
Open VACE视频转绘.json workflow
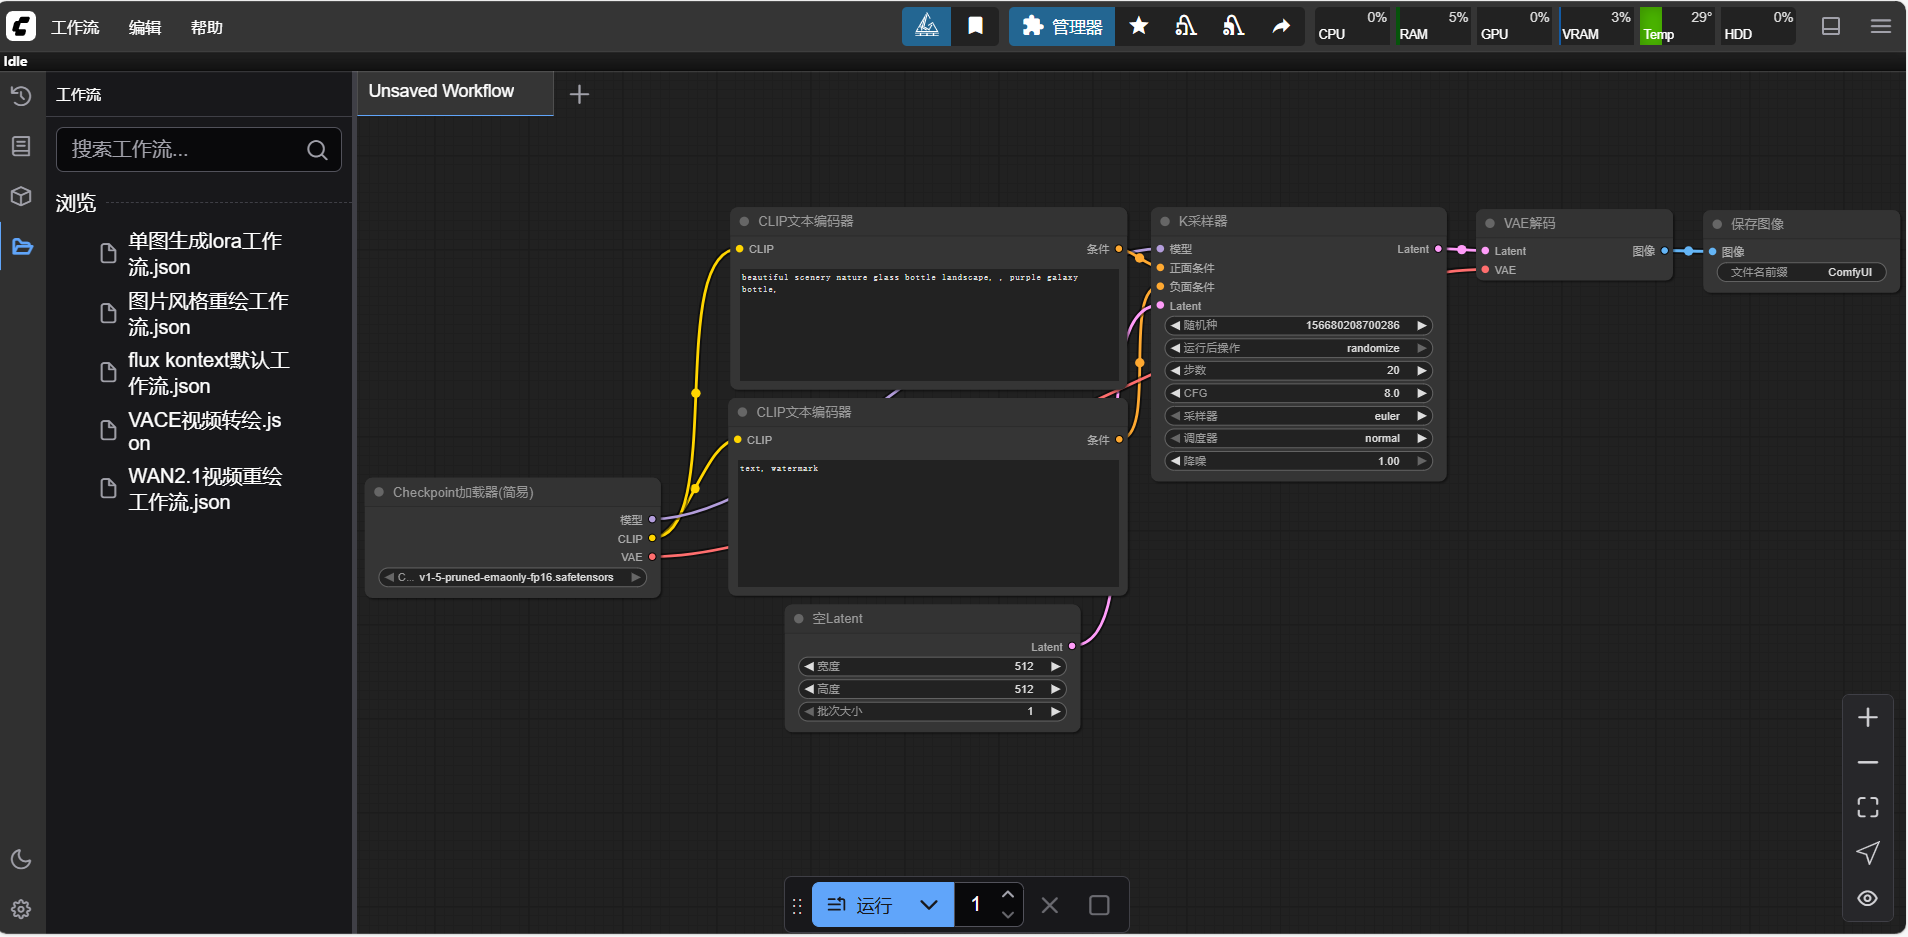click(x=204, y=431)
